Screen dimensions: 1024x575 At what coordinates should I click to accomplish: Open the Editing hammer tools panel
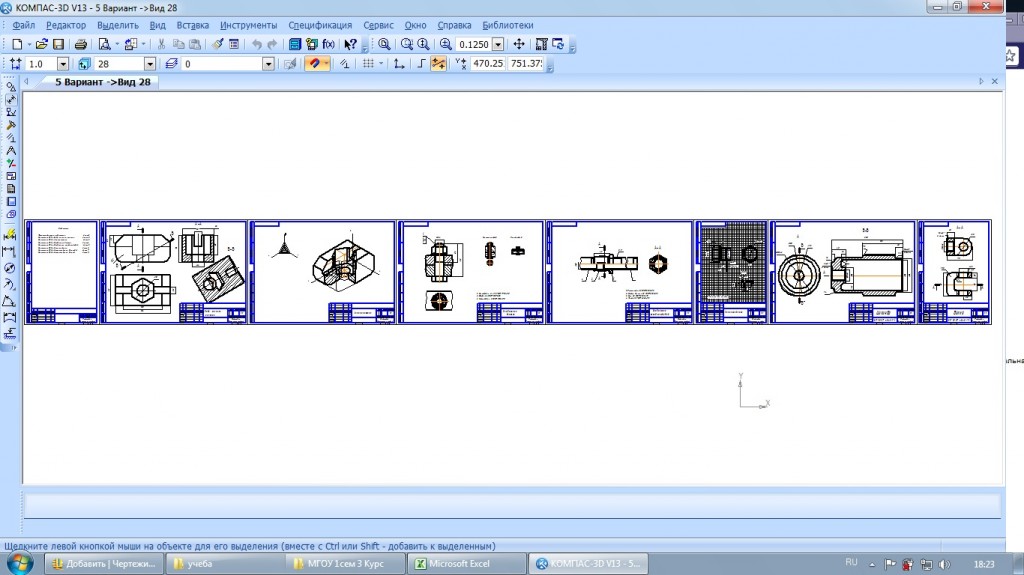pos(10,125)
